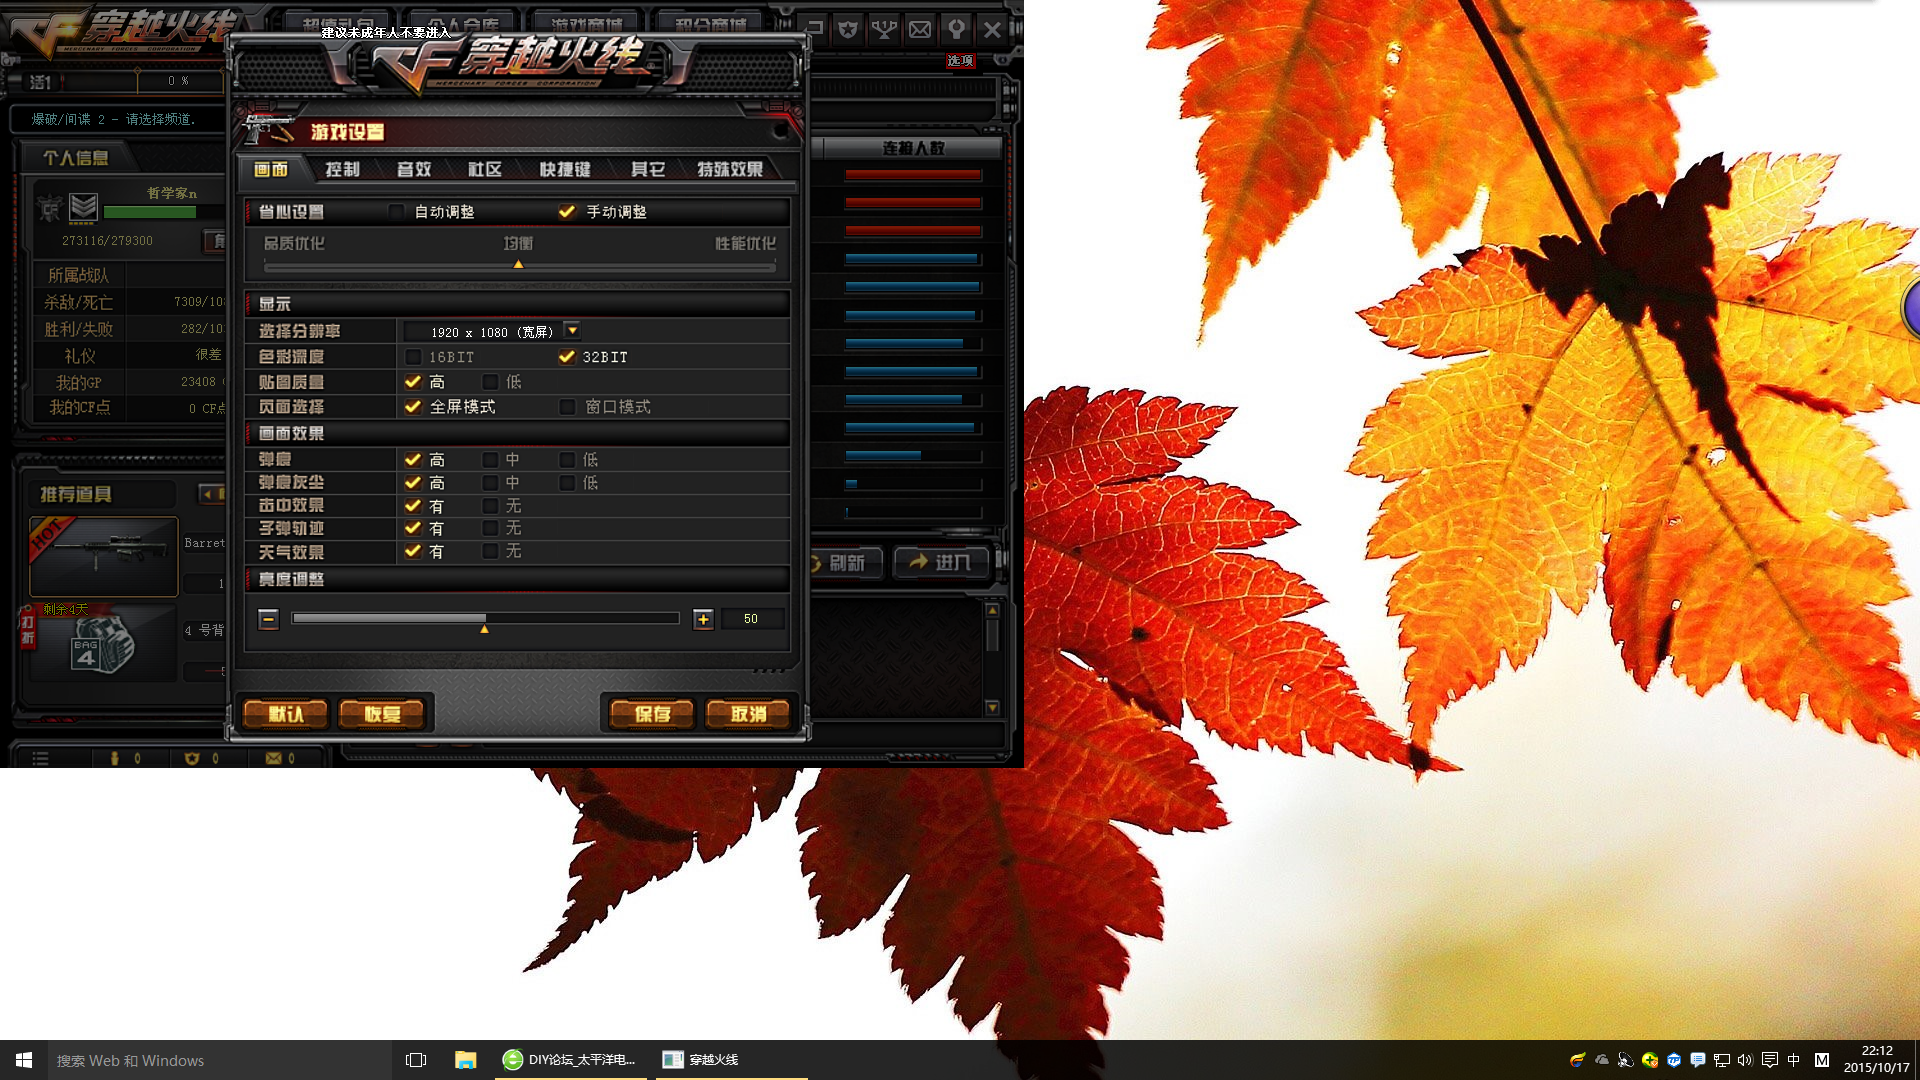
Task: Click the 保存 (save) button
Action: (652, 714)
